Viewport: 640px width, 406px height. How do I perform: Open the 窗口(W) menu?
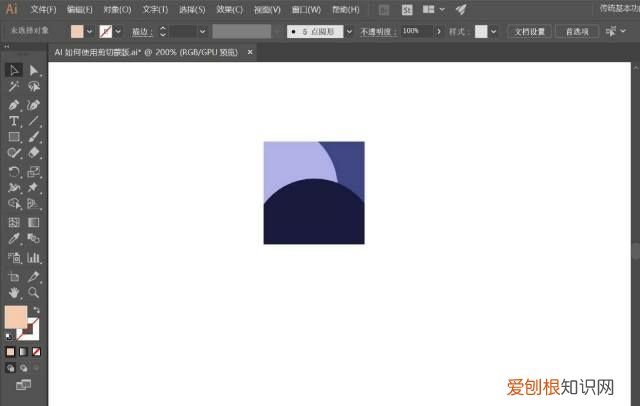pos(306,9)
